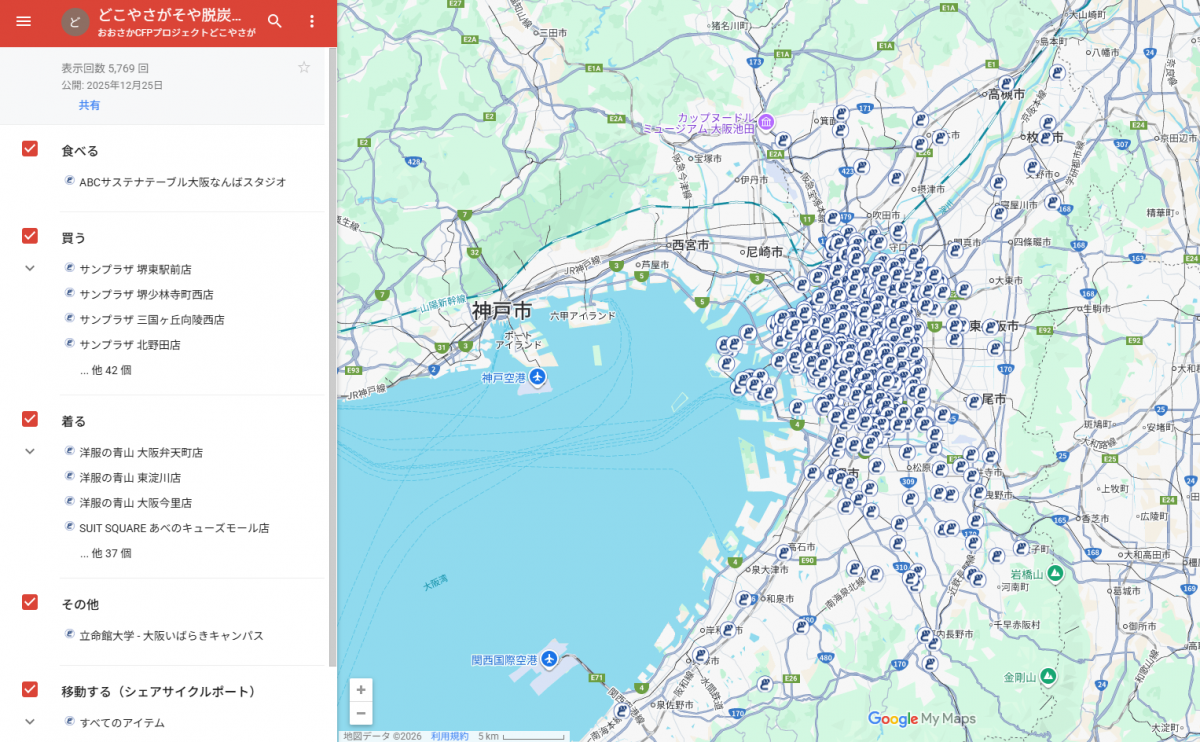Screen dimensions: 1200x742
Task: Uncheck the 食べる layer checkbox
Action: click(30, 149)
